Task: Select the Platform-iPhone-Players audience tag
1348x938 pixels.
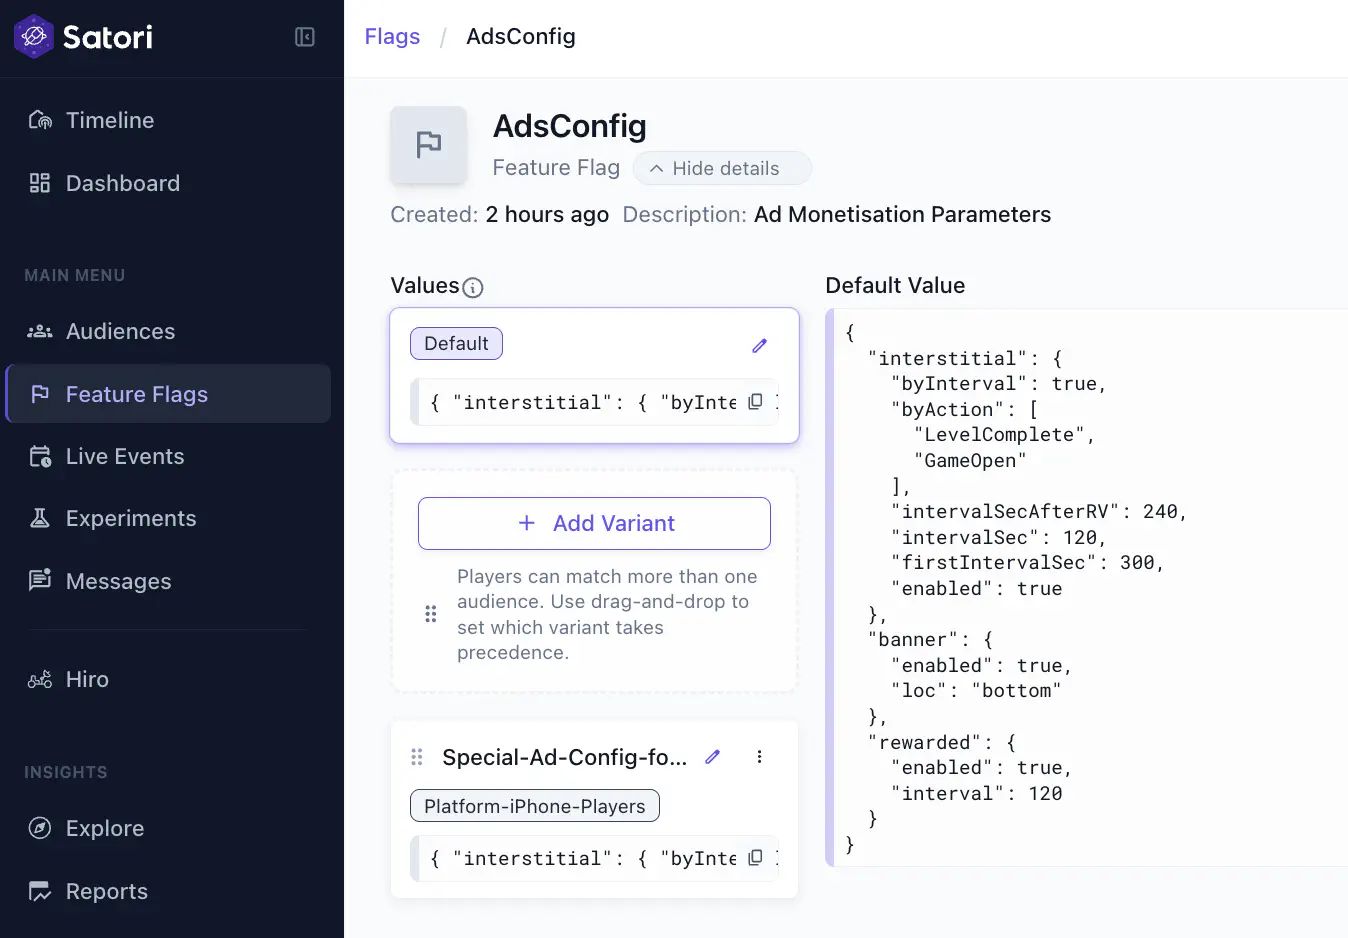Action: [x=534, y=805]
